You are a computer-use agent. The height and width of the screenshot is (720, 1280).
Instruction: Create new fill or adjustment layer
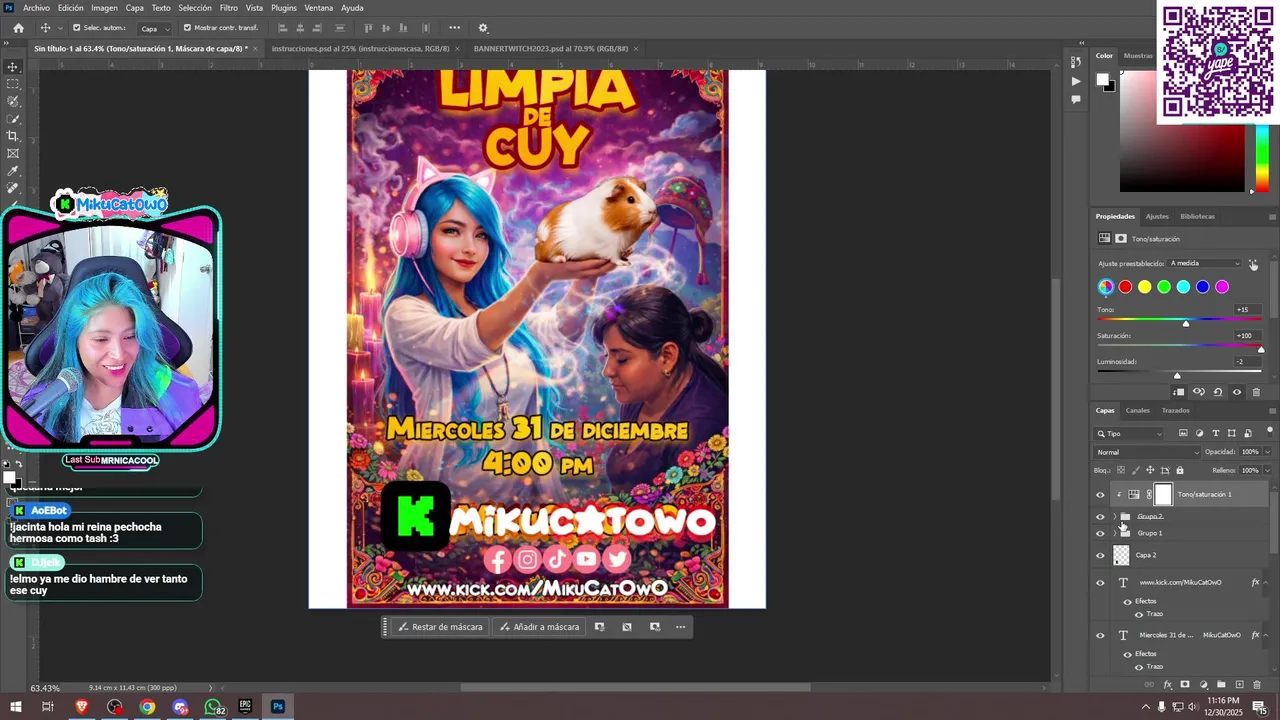[1203, 685]
